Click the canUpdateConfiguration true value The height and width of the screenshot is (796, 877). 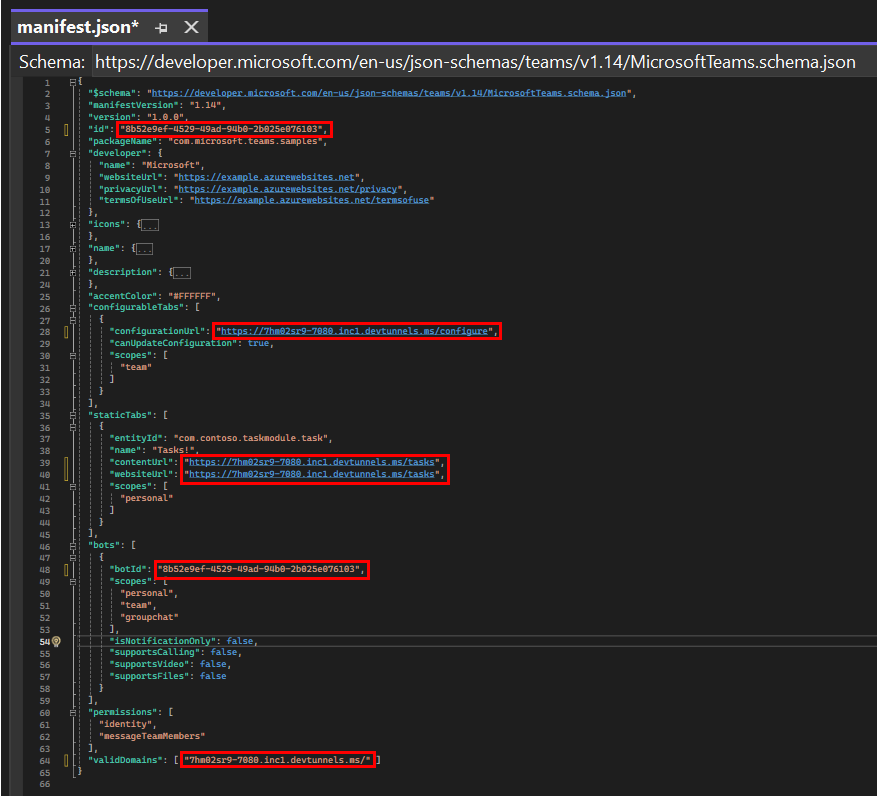tap(258, 343)
